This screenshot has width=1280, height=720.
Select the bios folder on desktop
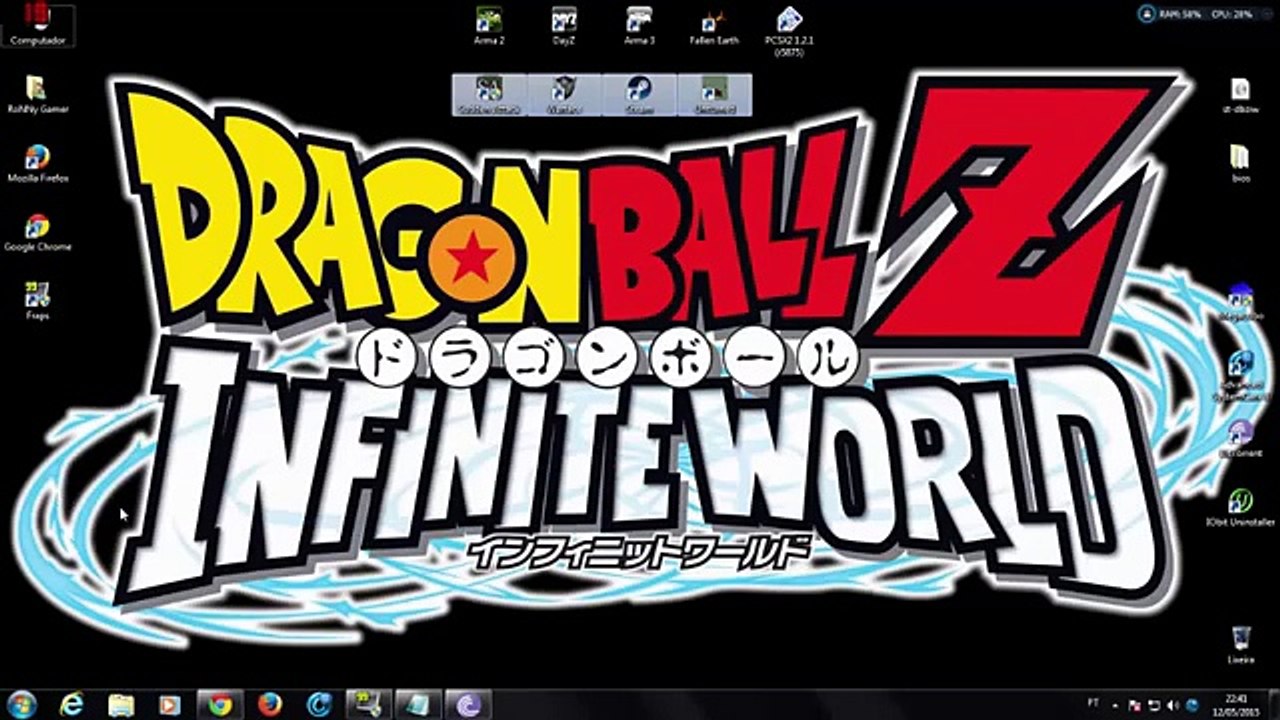point(1240,163)
